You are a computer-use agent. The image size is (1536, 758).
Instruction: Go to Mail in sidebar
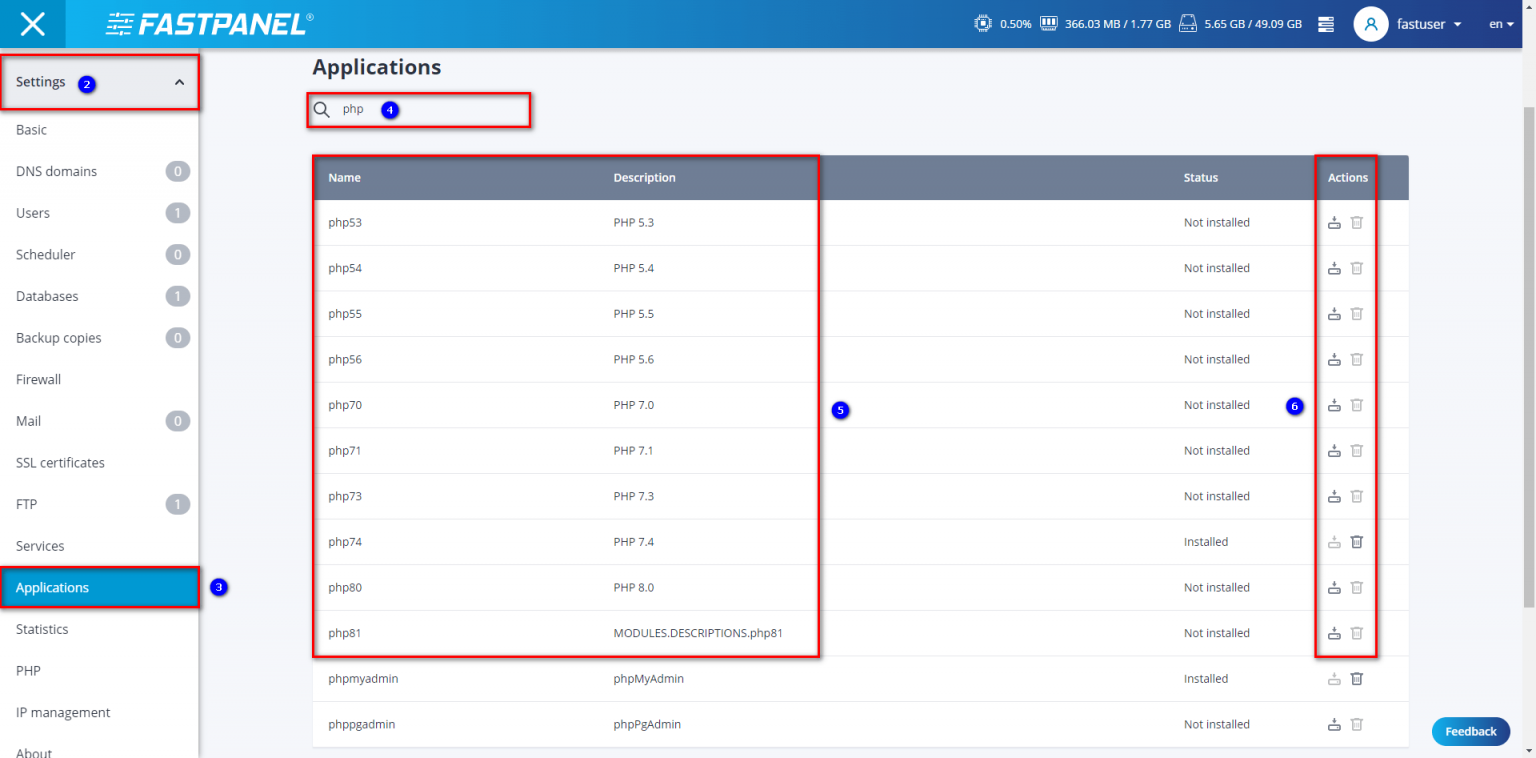pyautogui.click(x=99, y=422)
